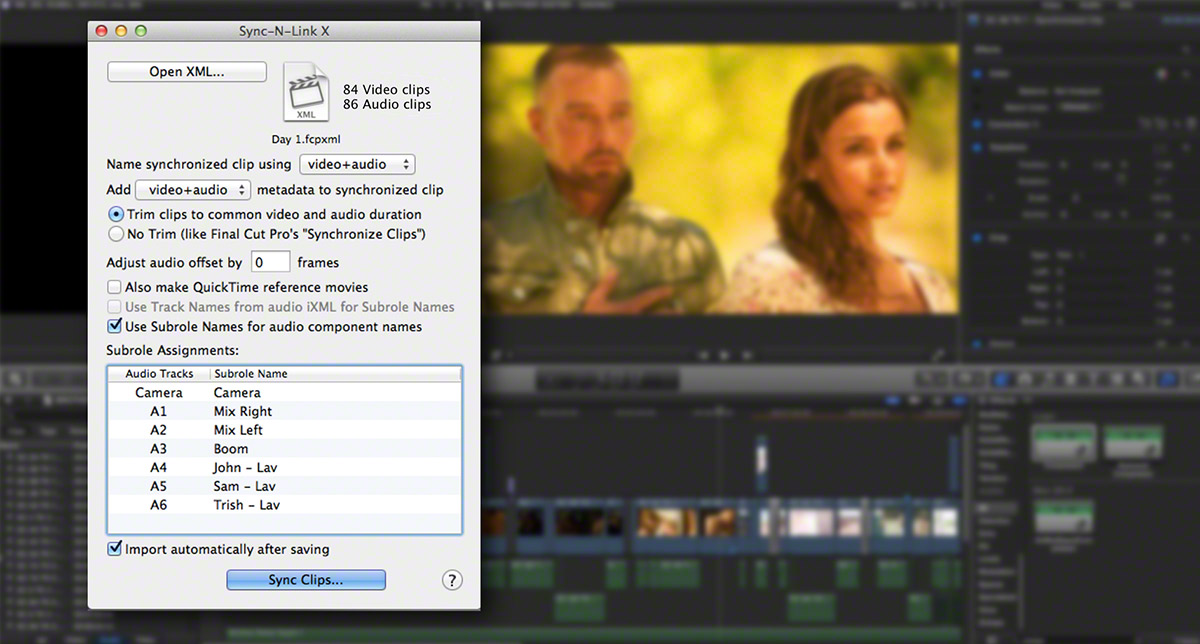Viewport: 1200px width, 644px height.
Task: Select the Trish - Lav subrole name
Action: point(247,505)
